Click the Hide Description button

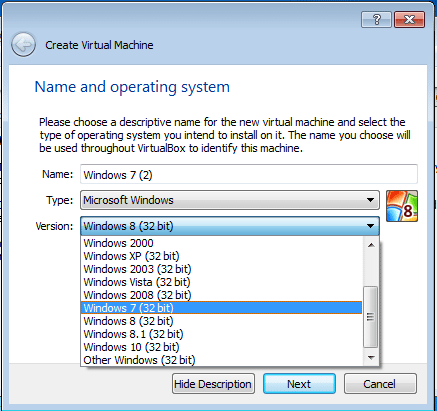(213, 384)
